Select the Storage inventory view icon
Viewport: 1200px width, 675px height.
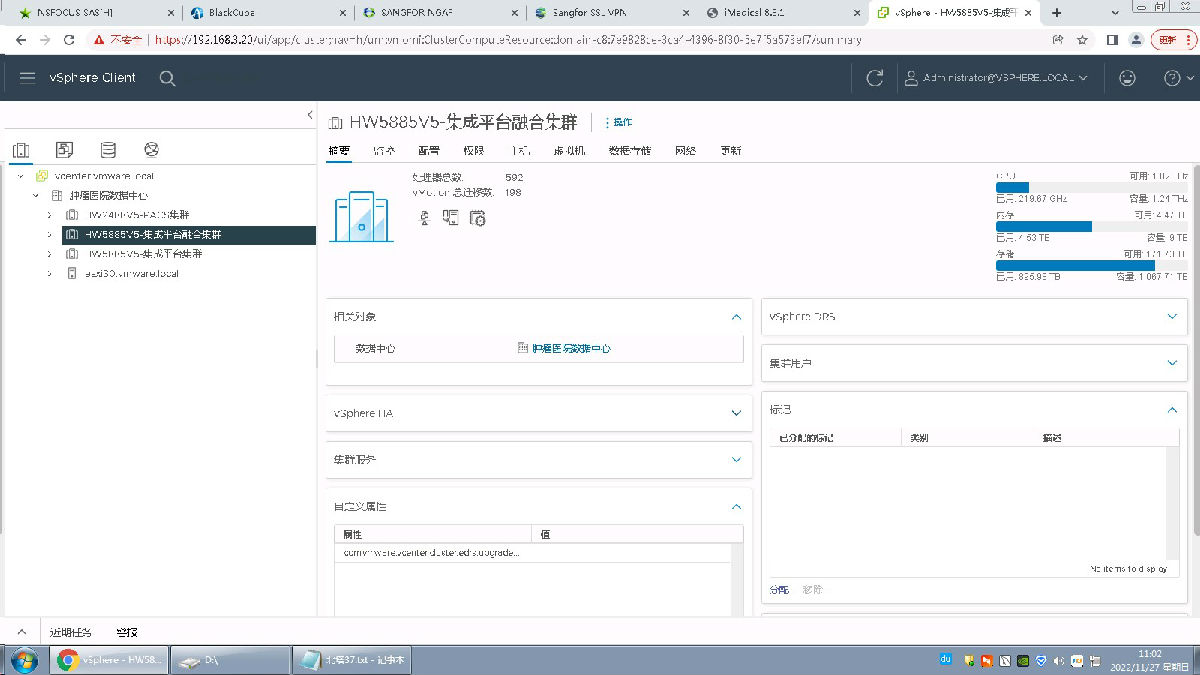(x=108, y=150)
